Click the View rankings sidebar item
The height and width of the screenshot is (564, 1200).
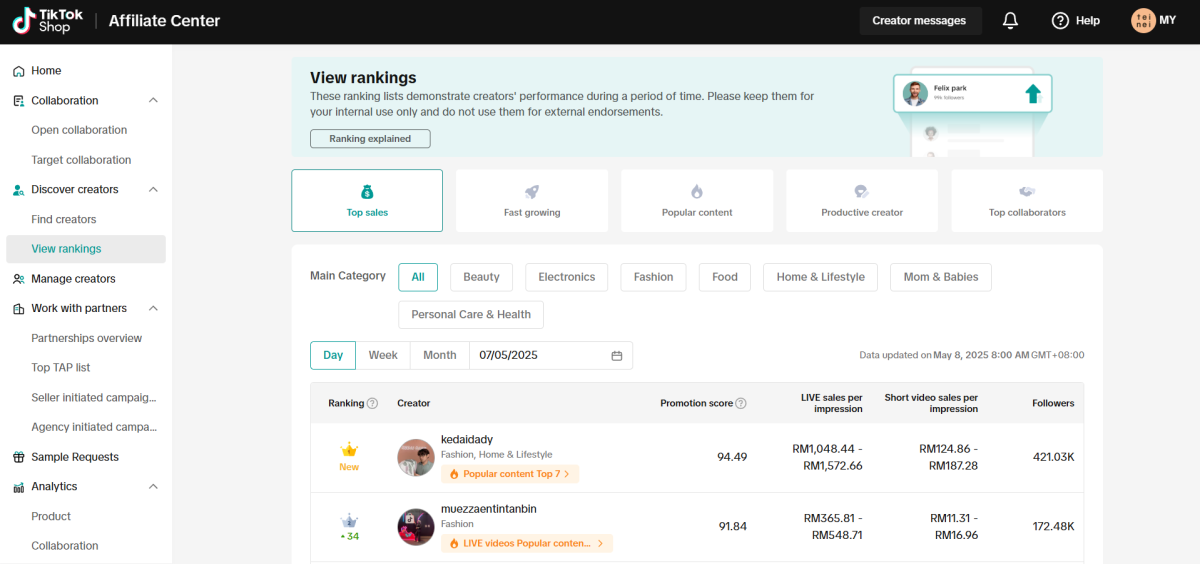click(x=86, y=249)
